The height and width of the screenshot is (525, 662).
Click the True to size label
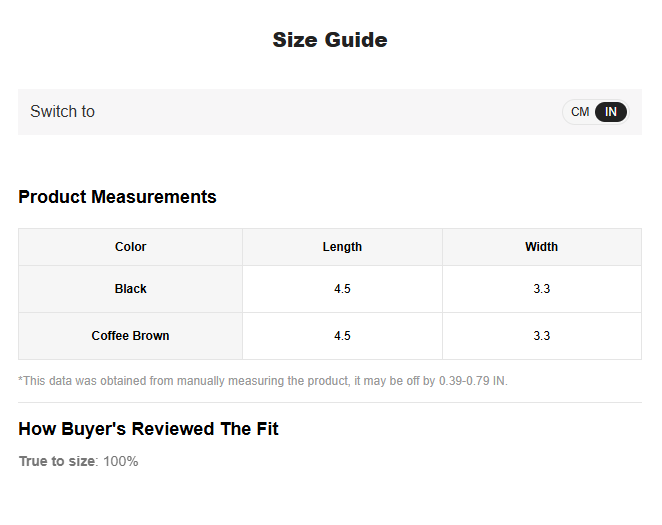point(57,461)
